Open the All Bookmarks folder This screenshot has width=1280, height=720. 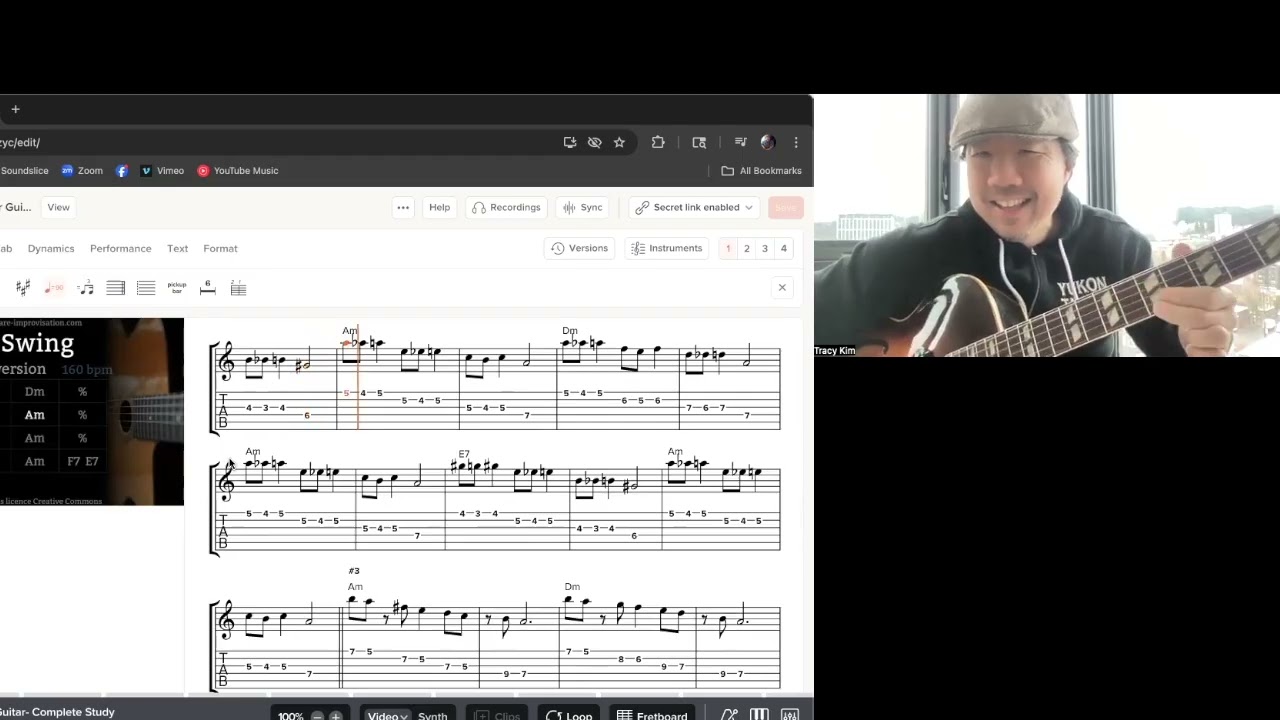[762, 171]
